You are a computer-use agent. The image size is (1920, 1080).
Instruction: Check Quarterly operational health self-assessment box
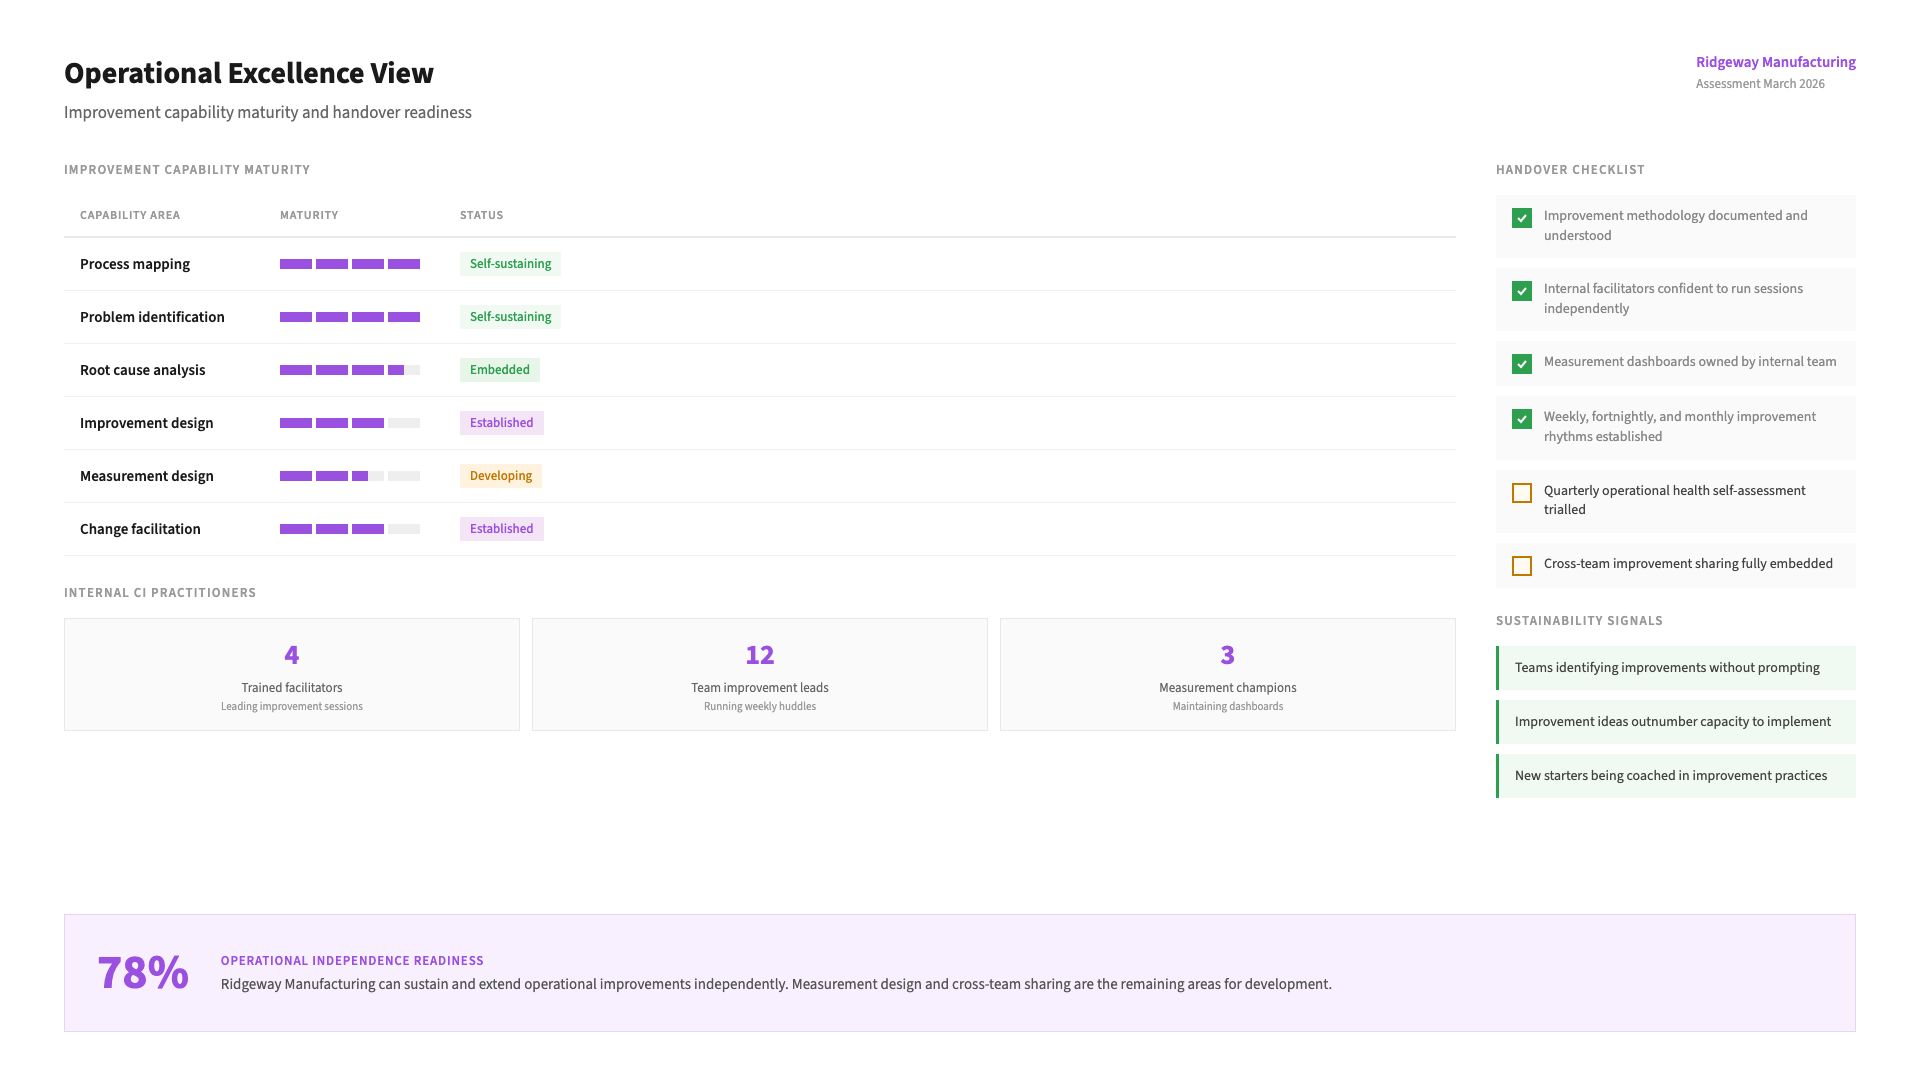point(1522,493)
